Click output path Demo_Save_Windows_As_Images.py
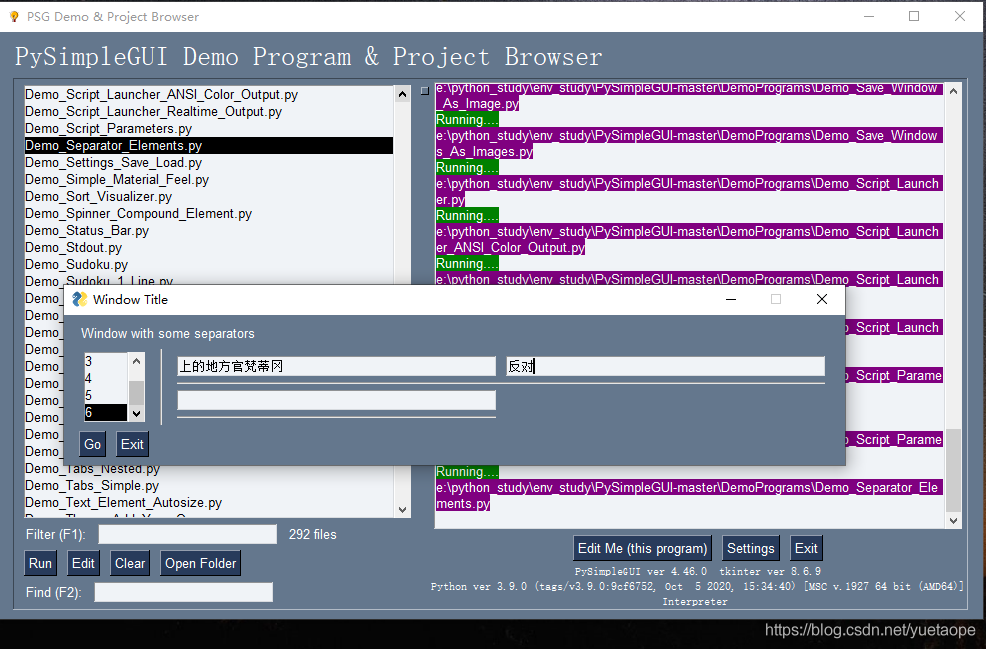The width and height of the screenshot is (986, 649). pos(689,143)
